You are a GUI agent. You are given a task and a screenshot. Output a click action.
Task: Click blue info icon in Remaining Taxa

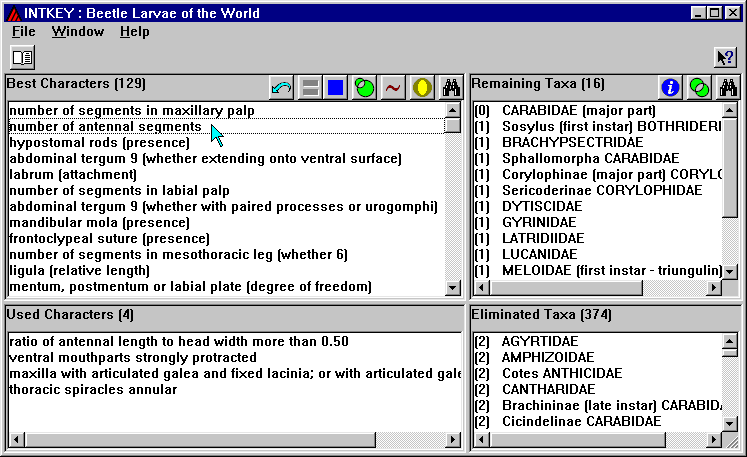[670, 88]
